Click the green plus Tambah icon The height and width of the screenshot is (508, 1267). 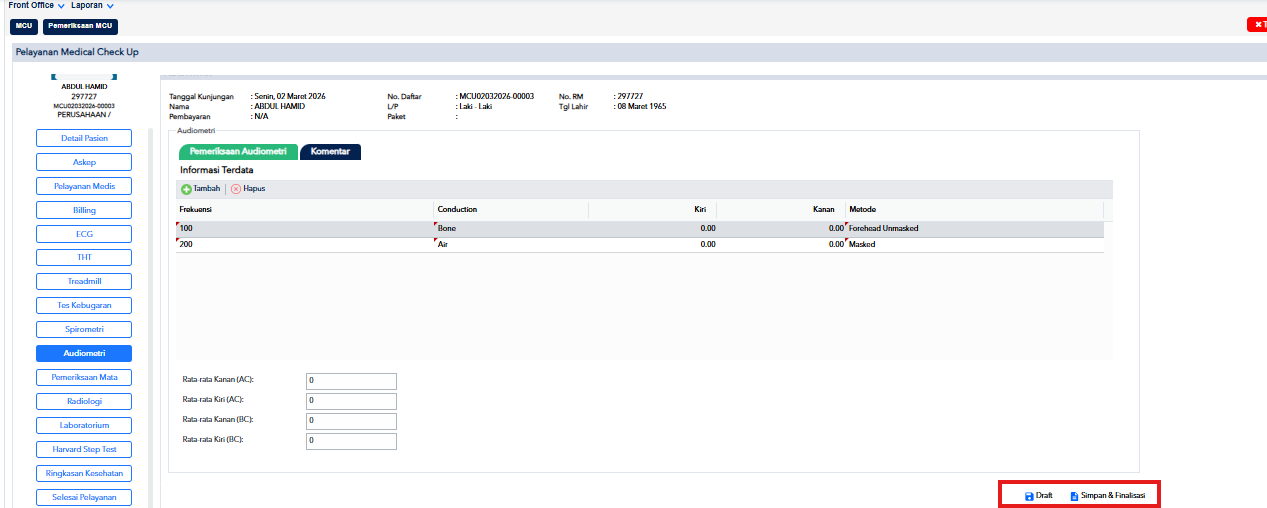[186, 188]
